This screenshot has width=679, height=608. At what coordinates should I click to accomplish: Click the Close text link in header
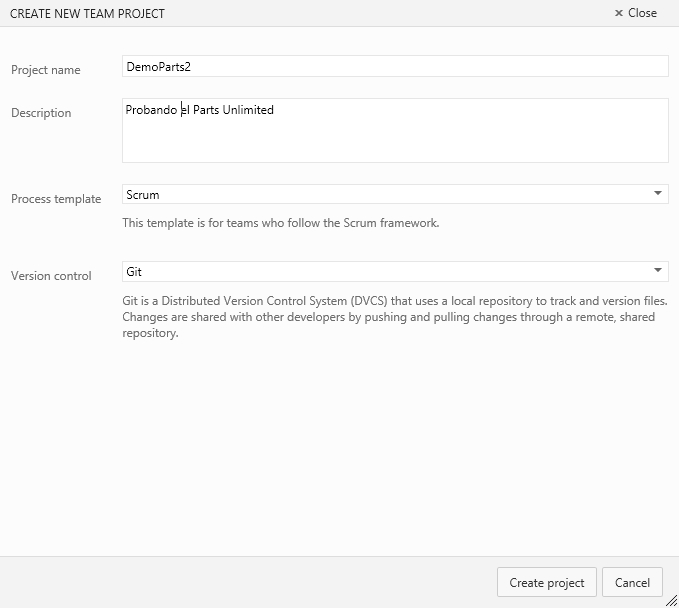(x=642, y=13)
